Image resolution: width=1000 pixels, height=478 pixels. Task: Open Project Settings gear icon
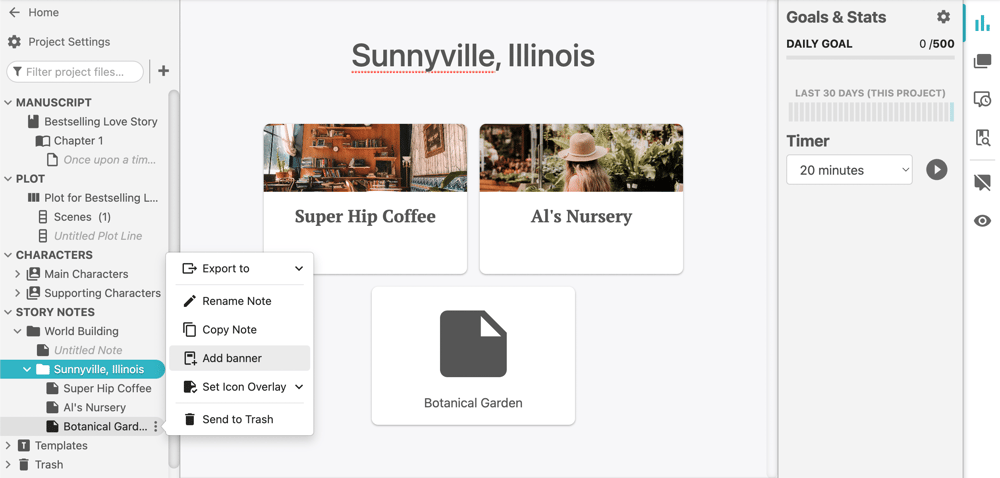click(x=14, y=42)
